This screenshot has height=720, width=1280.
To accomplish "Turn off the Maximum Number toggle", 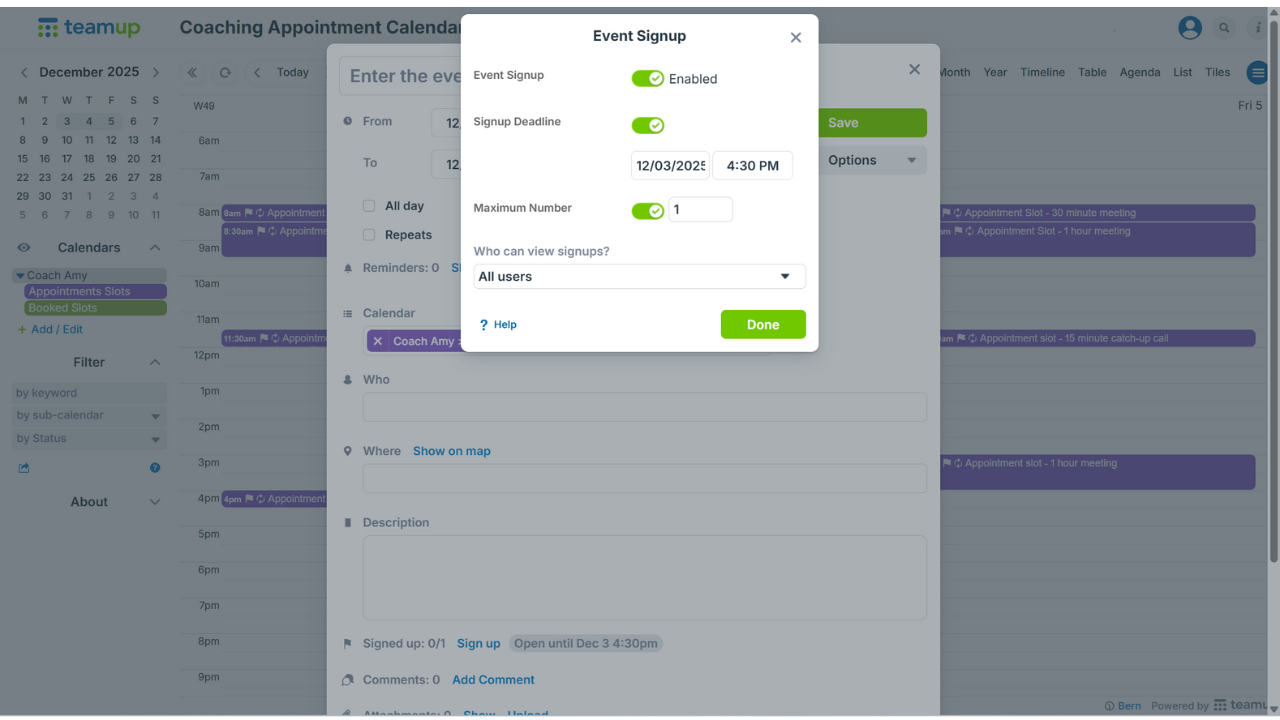I will click(648, 211).
